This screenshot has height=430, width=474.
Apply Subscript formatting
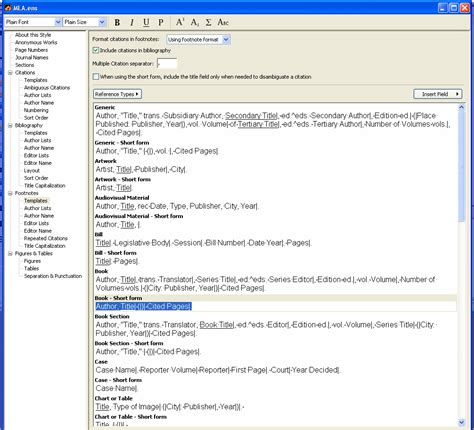click(x=195, y=22)
